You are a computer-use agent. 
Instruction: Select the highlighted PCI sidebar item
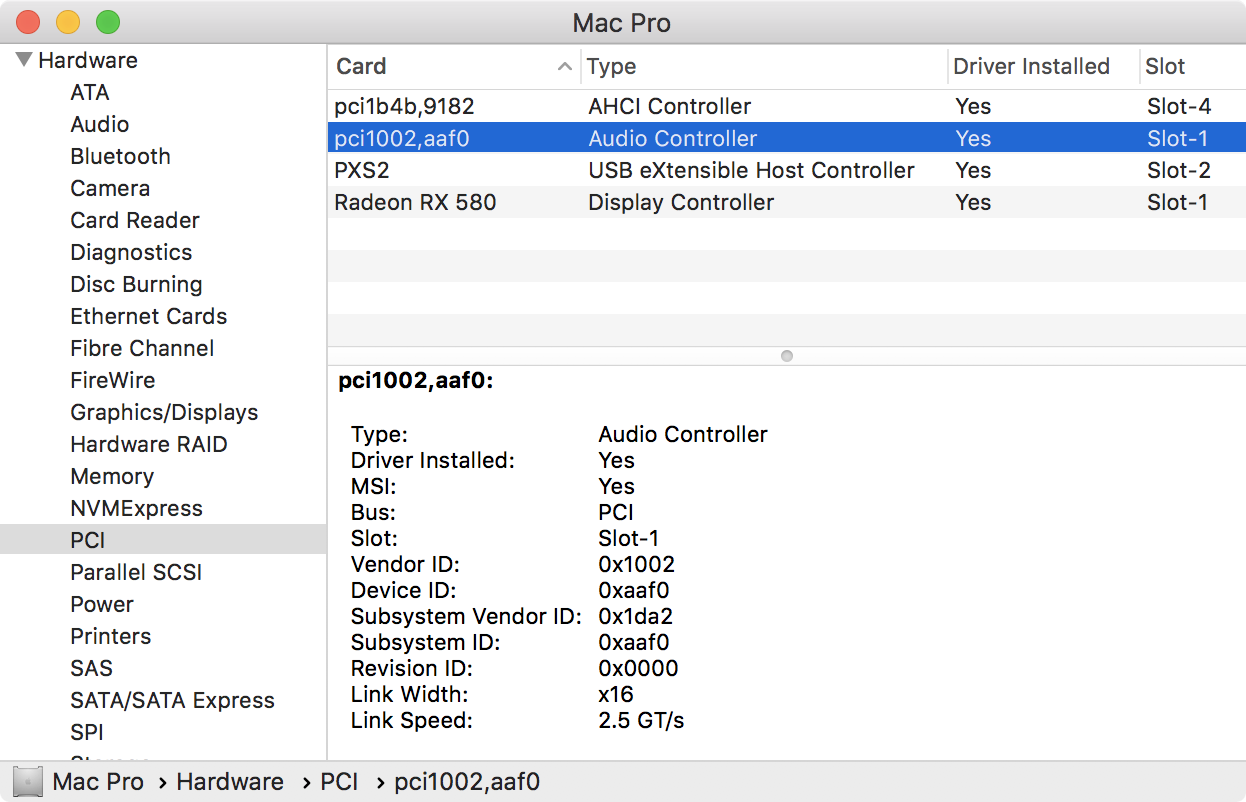[163, 540]
